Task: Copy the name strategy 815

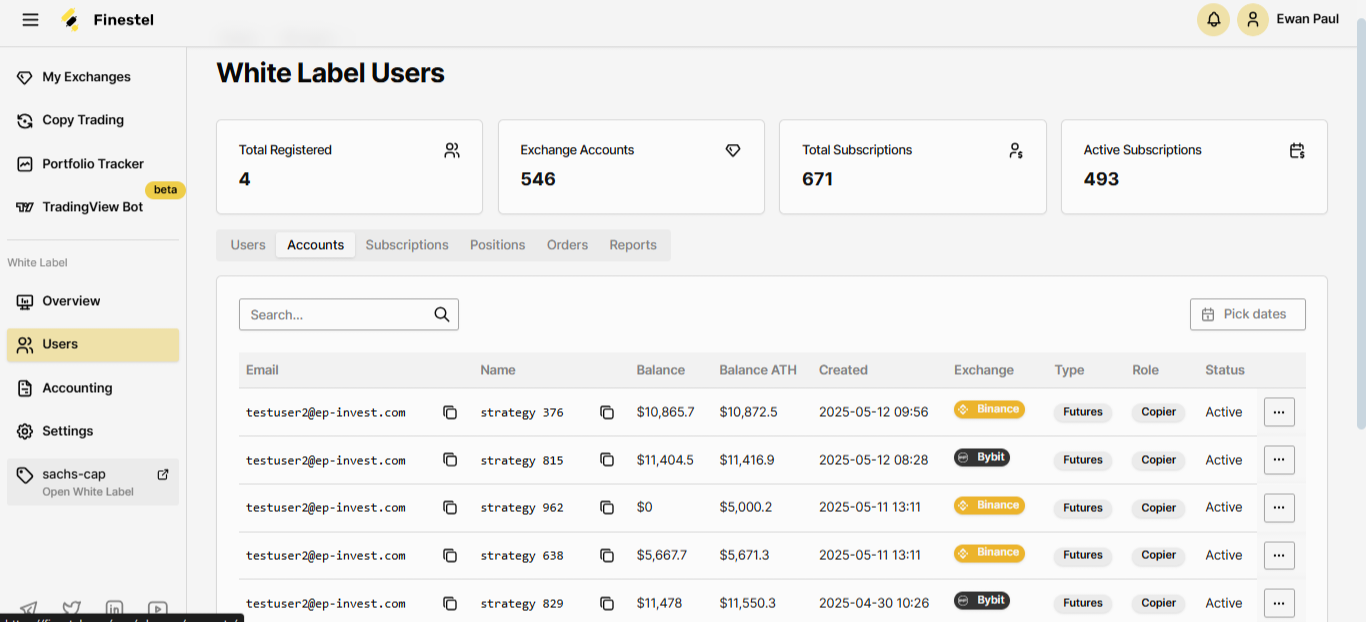Action: point(607,460)
